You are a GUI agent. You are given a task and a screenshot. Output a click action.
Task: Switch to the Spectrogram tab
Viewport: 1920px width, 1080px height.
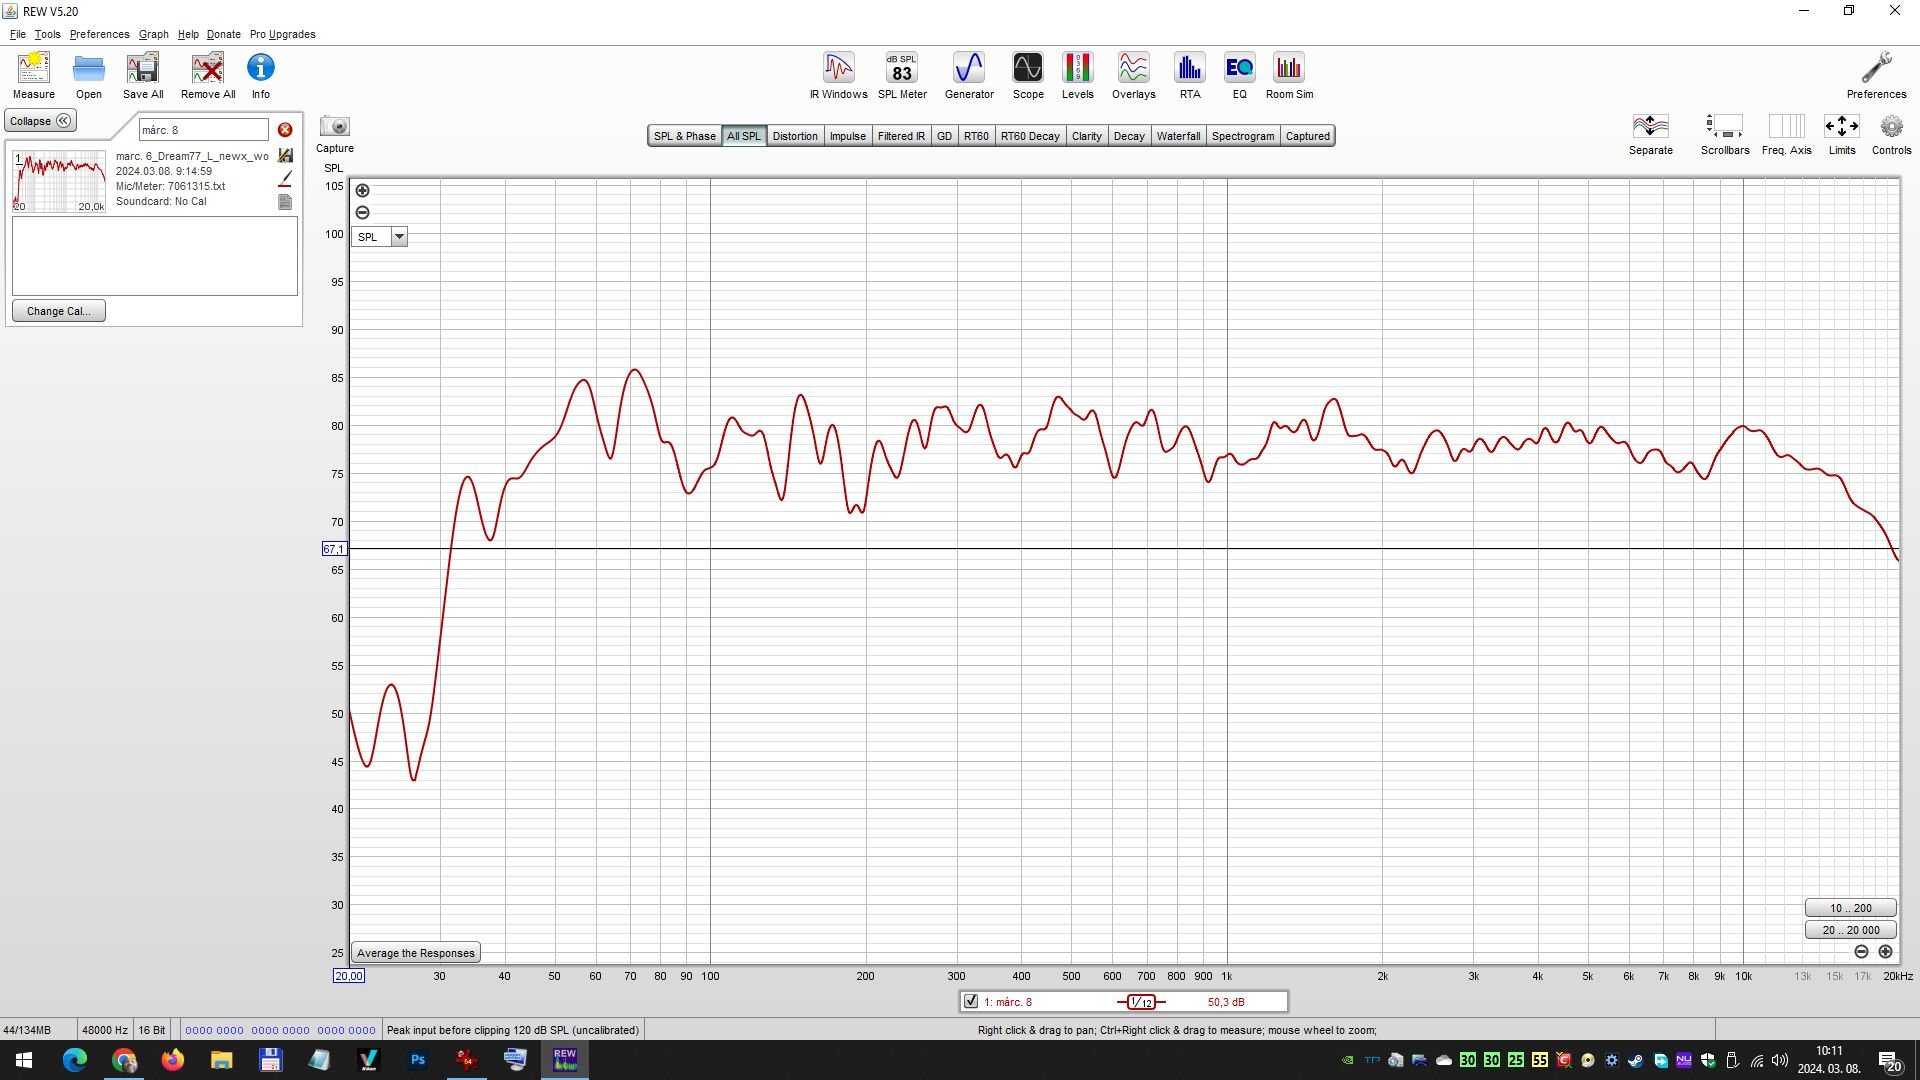pyautogui.click(x=1242, y=136)
